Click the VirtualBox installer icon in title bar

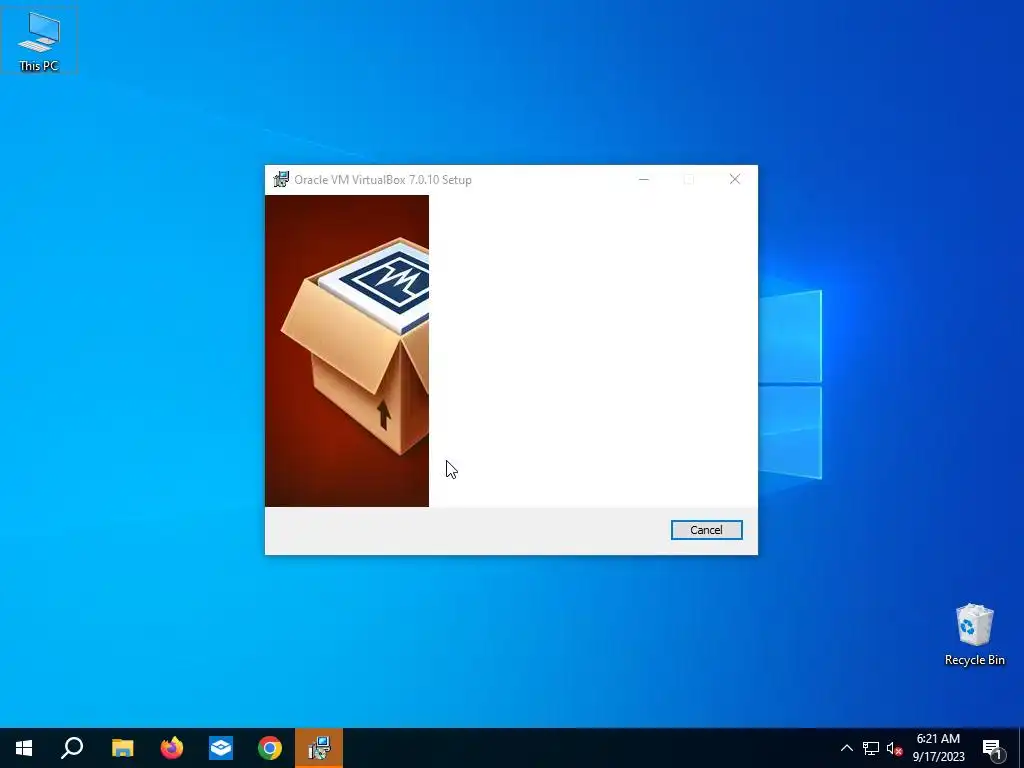click(281, 179)
